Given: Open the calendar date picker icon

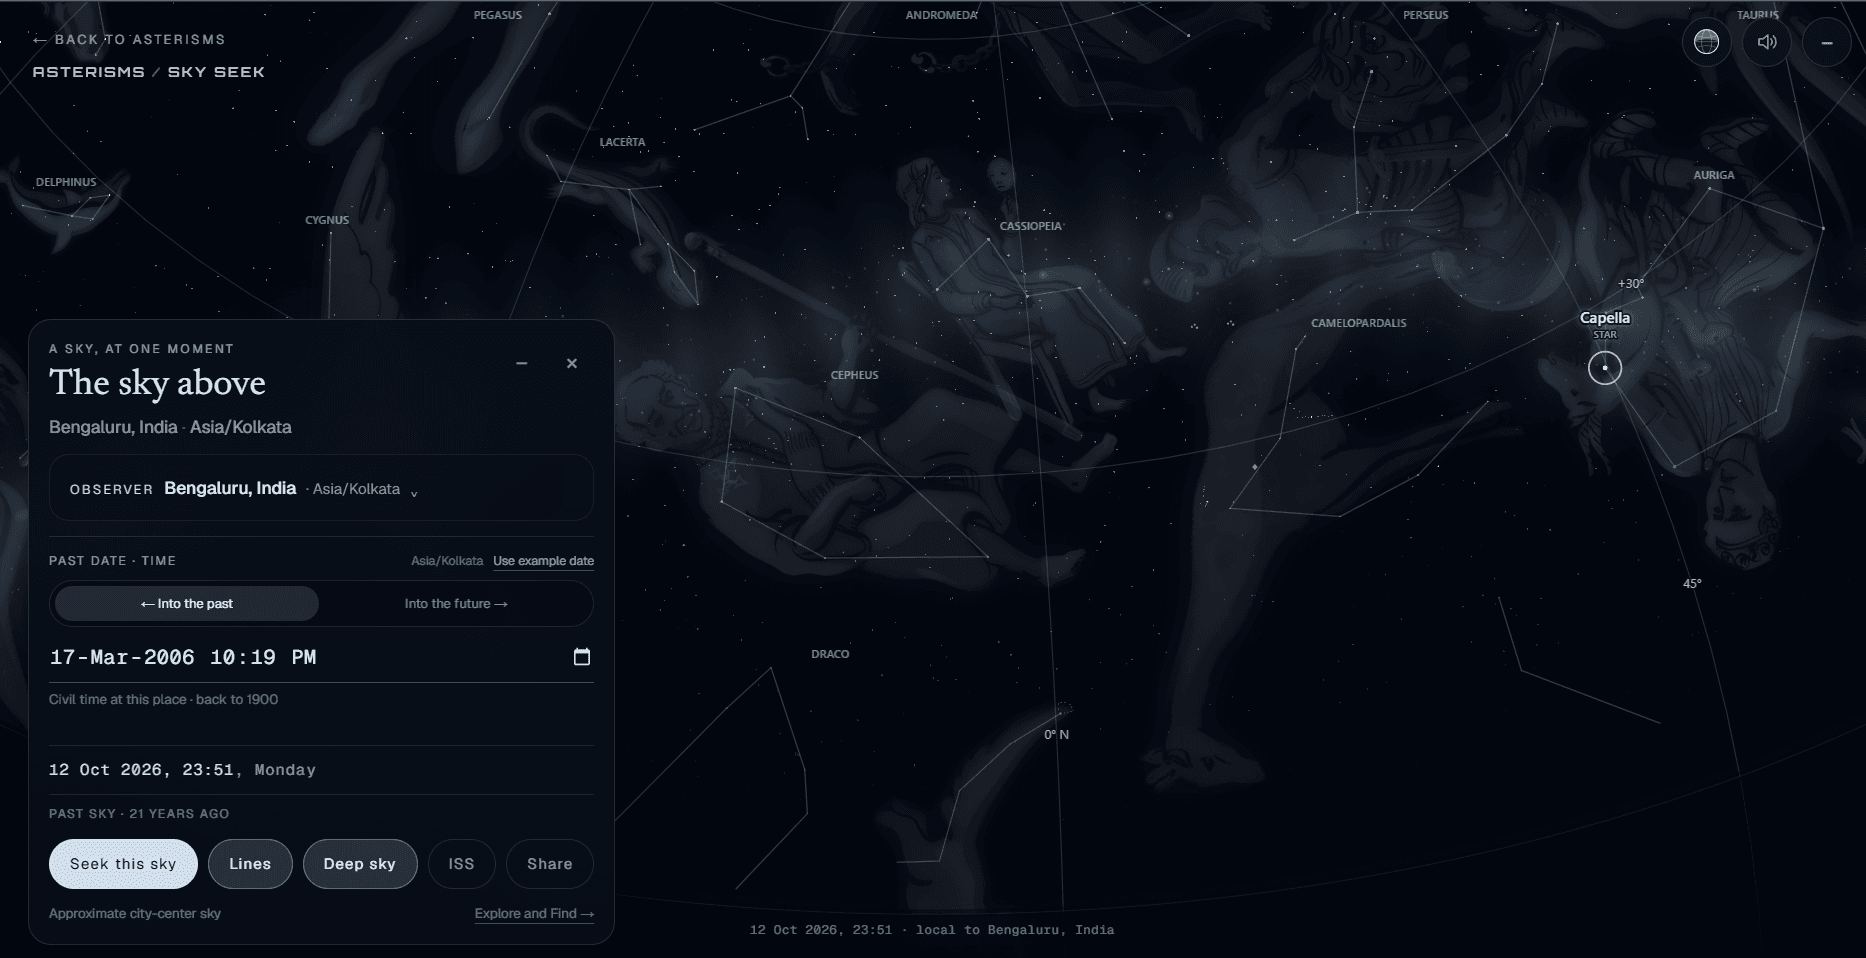Looking at the screenshot, I should 582,657.
